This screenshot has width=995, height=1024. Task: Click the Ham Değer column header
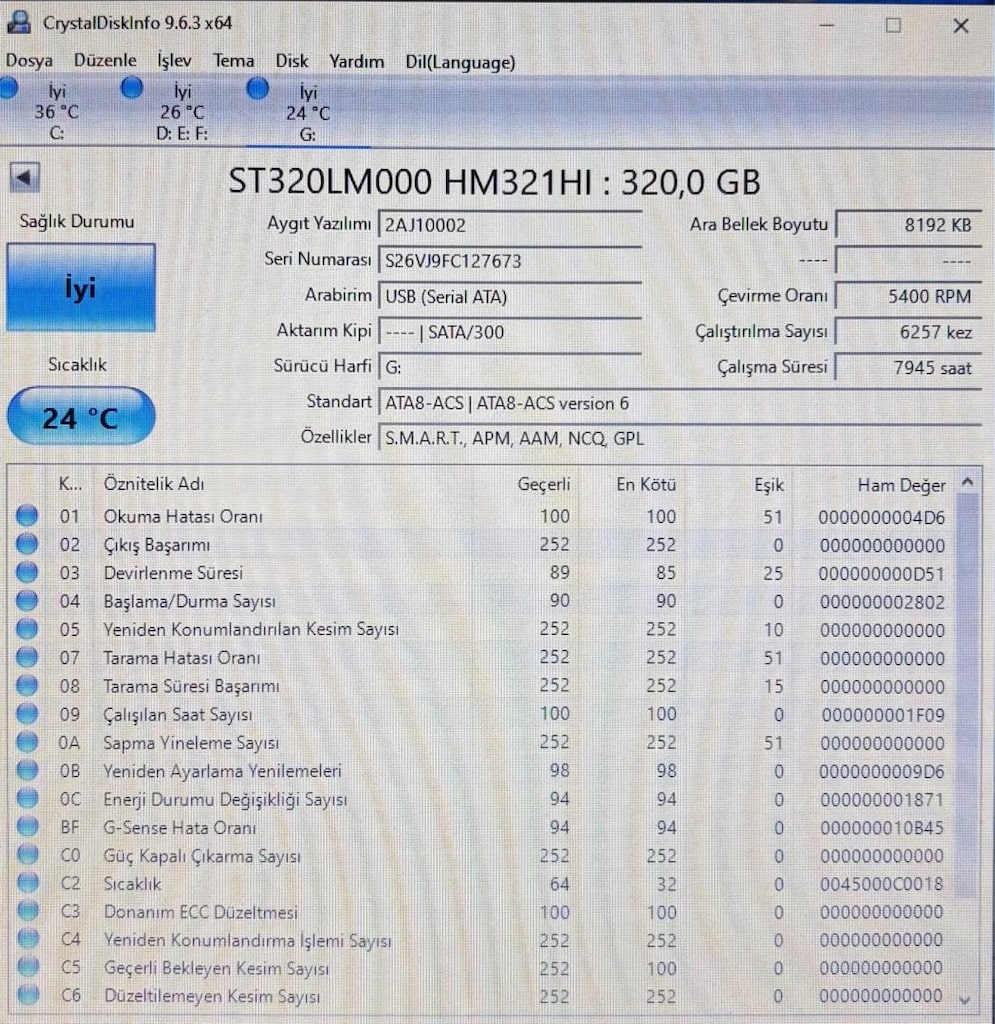[x=901, y=485]
